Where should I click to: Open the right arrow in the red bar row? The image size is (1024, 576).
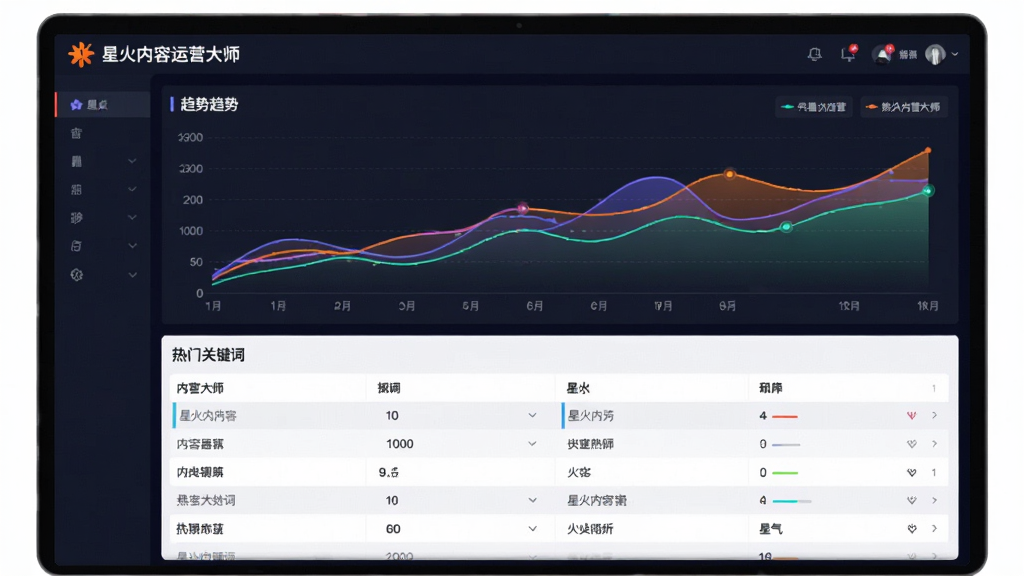935,415
